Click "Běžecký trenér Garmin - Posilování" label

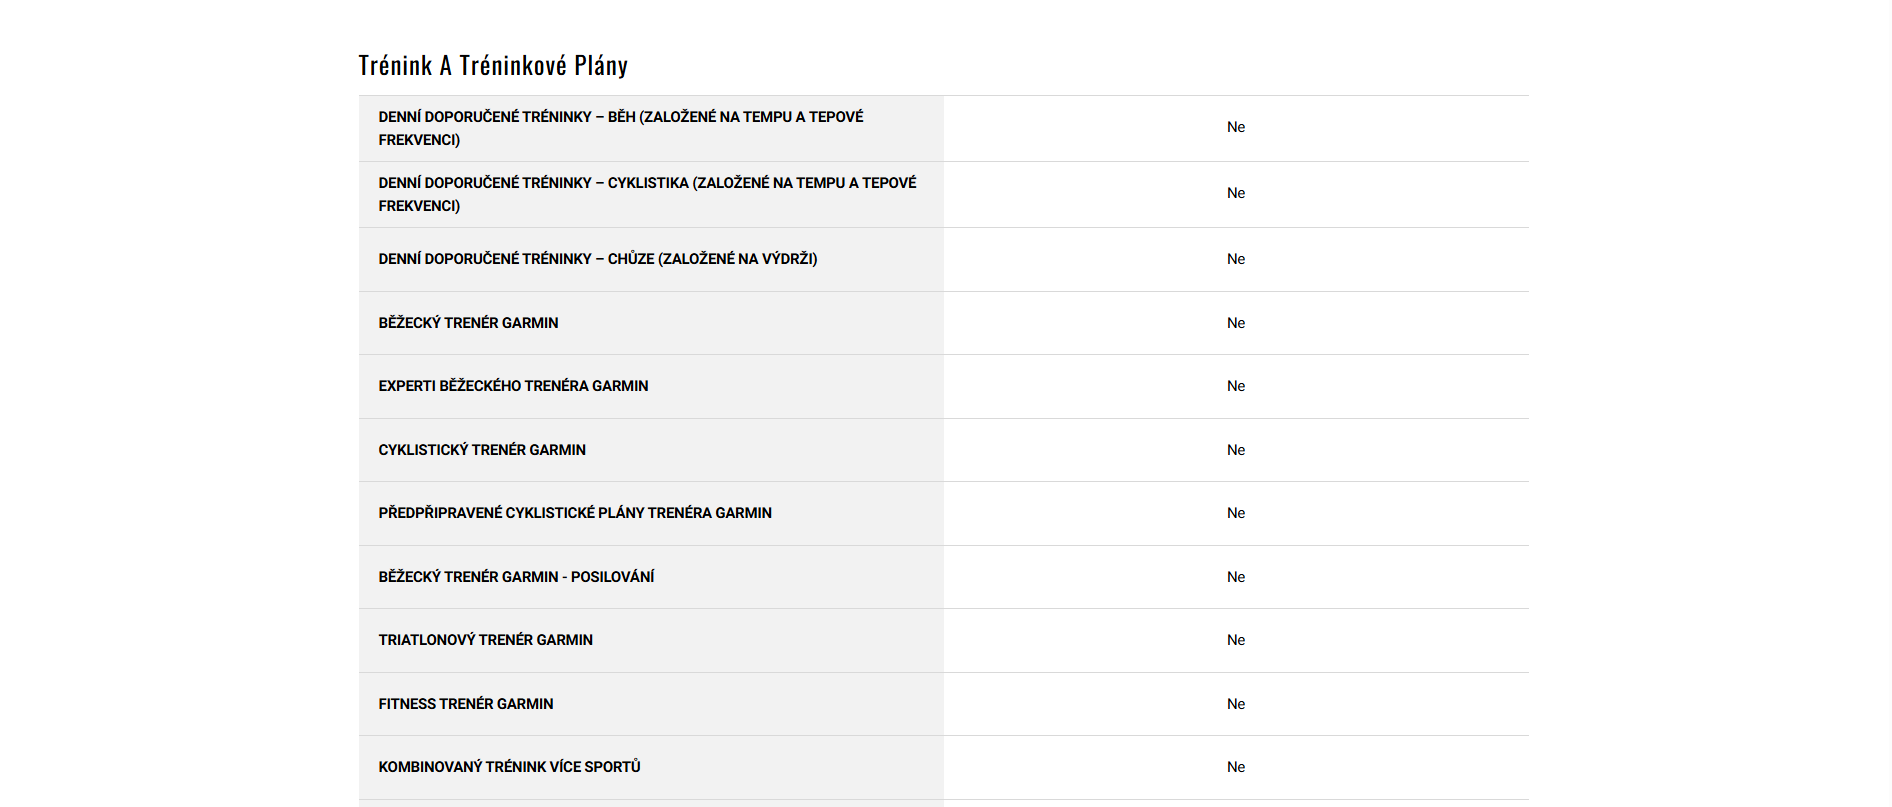(516, 577)
